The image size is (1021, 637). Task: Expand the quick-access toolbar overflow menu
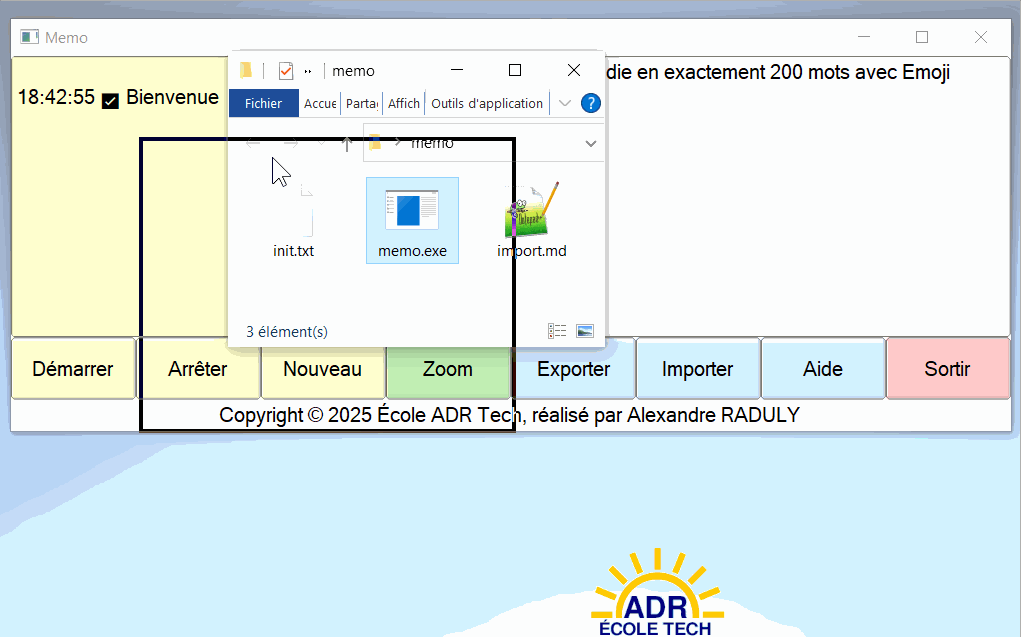tap(308, 70)
